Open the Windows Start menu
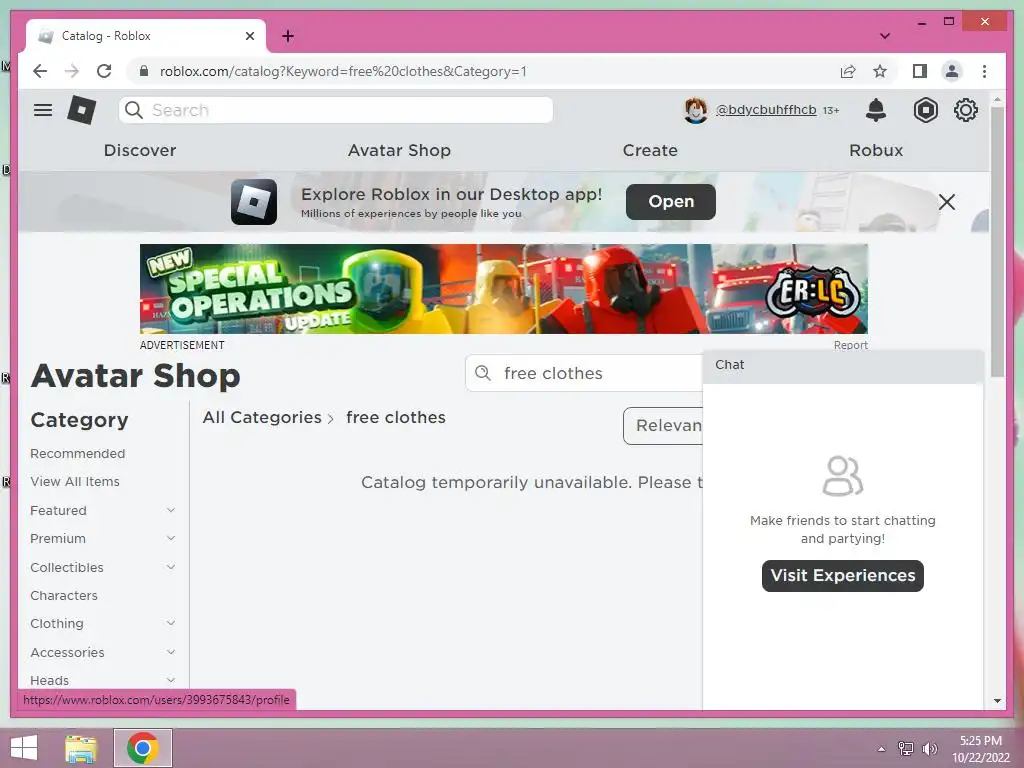Screen dimensions: 1024x768 [x=24, y=748]
